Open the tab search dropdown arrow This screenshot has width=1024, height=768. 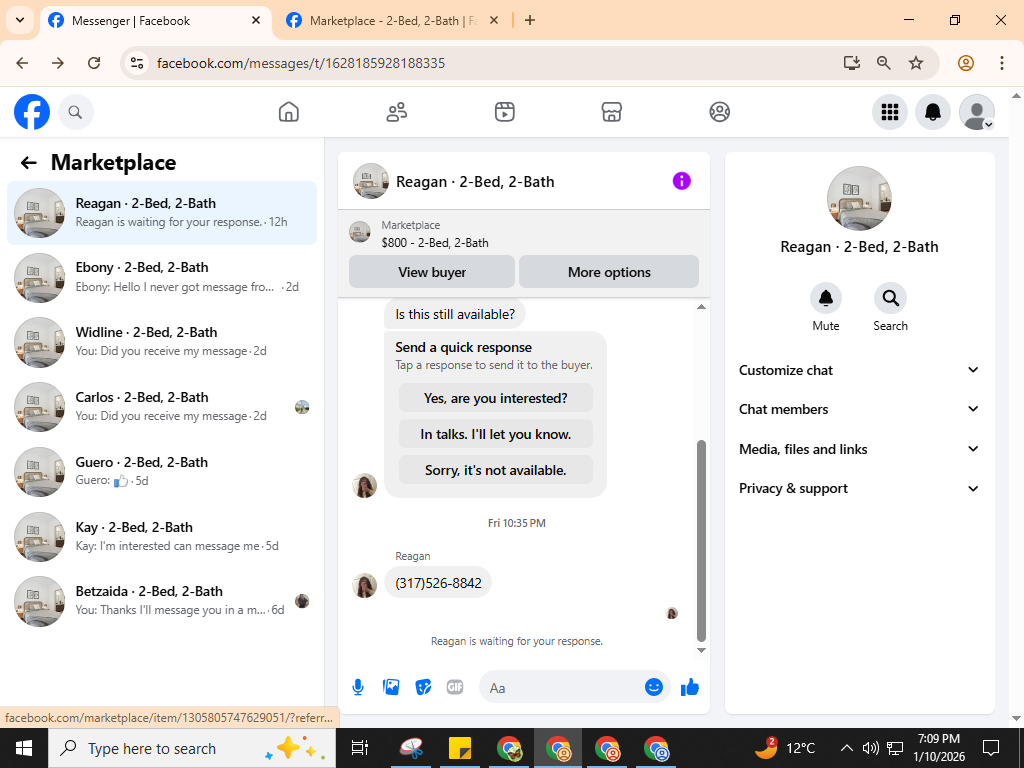pyautogui.click(x=20, y=20)
